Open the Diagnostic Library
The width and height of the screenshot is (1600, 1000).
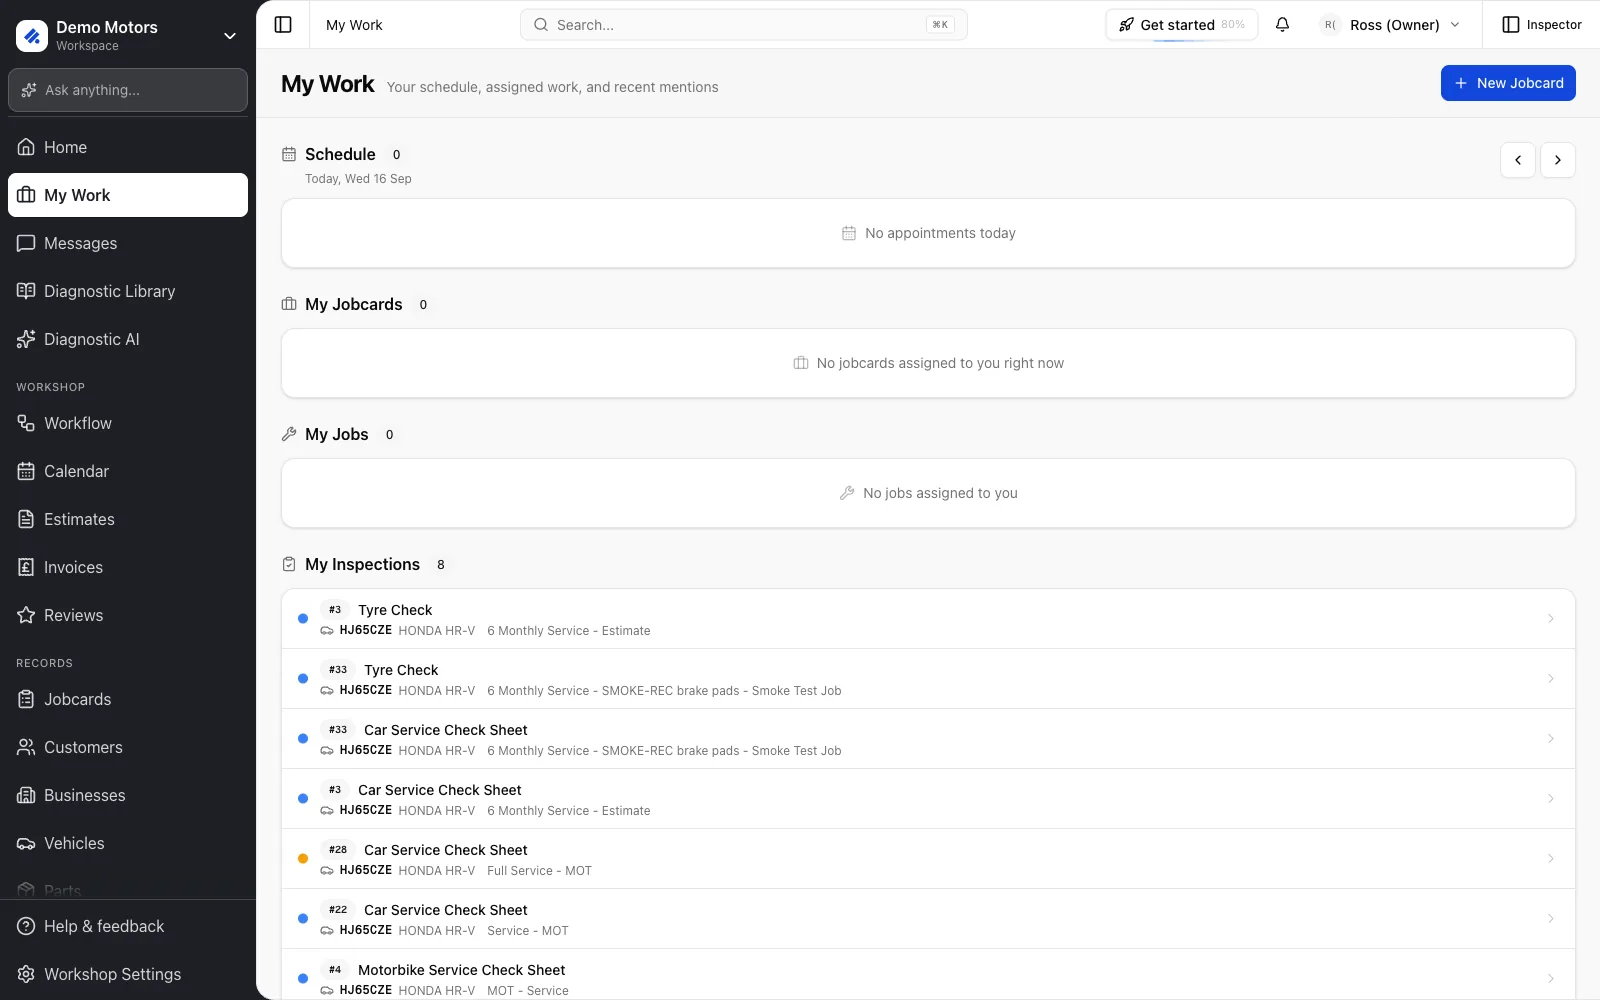(128, 291)
